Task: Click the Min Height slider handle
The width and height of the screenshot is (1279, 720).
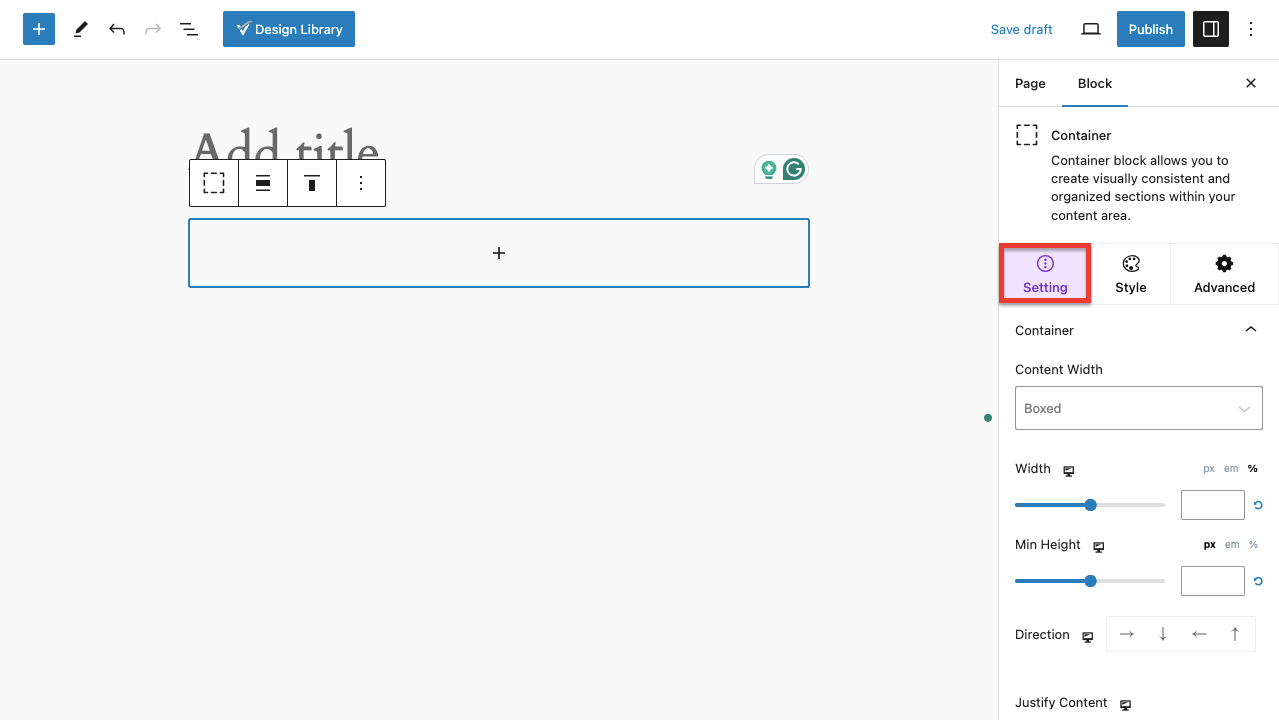Action: tap(1091, 581)
